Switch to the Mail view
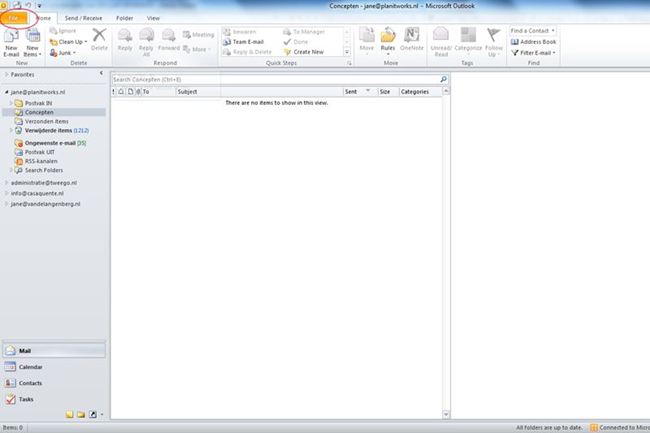The height and width of the screenshot is (433, 650). tap(54, 351)
